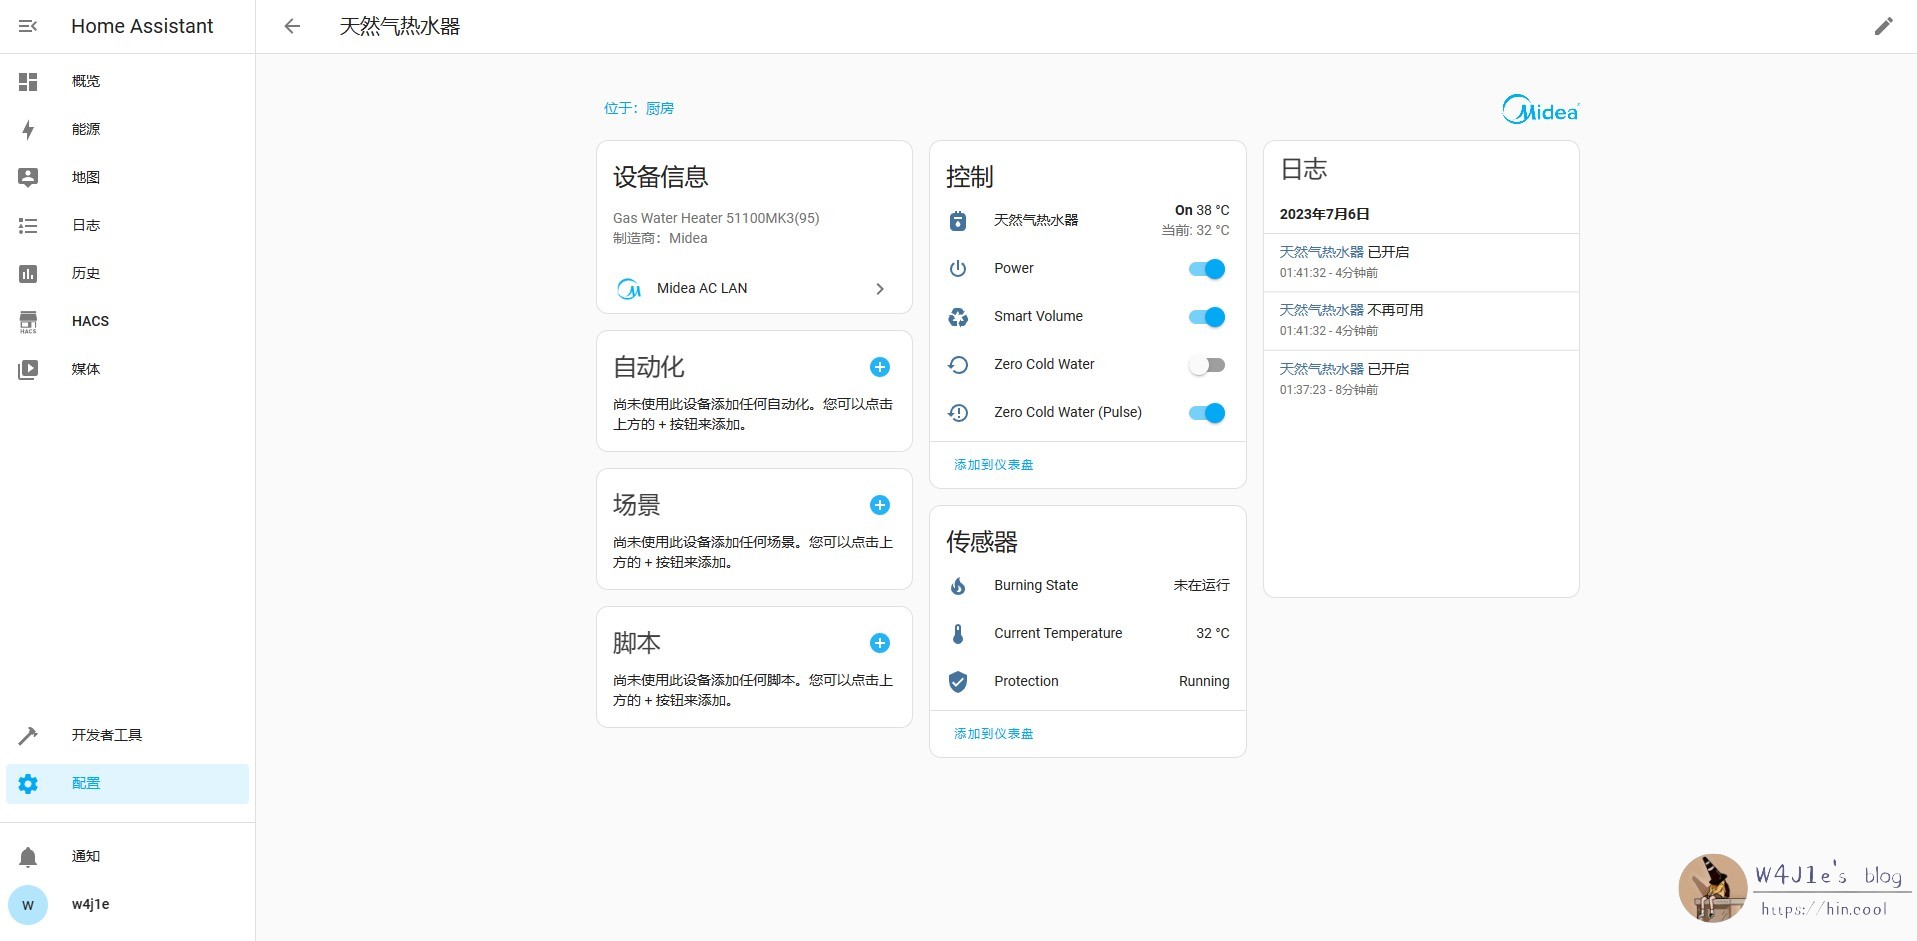
Task: Toggle the Power switch off
Action: point(1207,268)
